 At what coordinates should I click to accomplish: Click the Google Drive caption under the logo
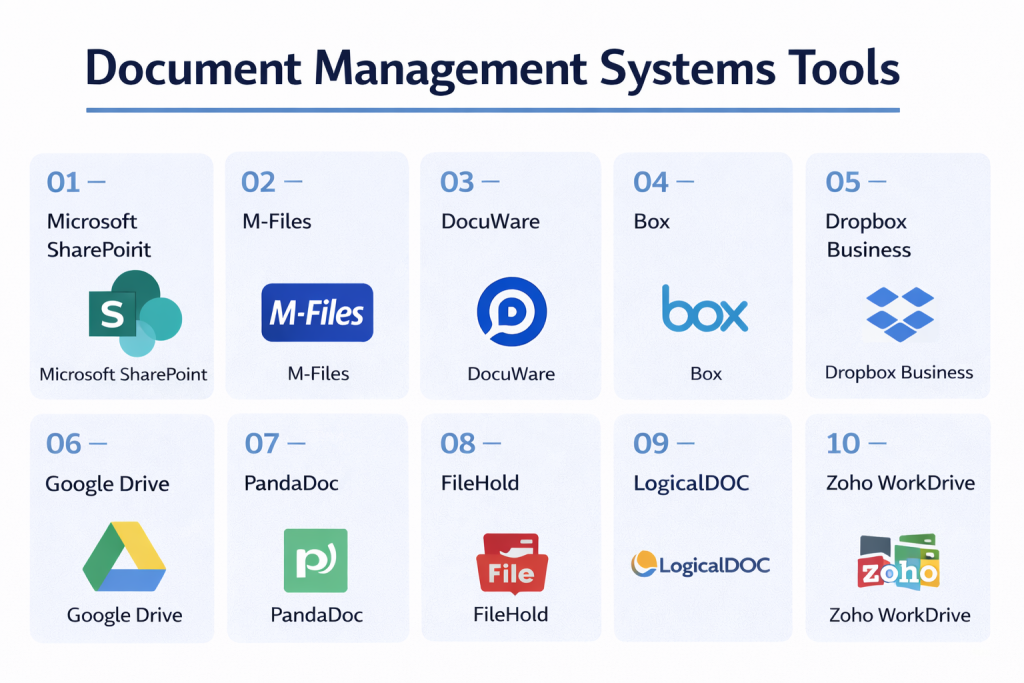pyautogui.click(x=124, y=615)
